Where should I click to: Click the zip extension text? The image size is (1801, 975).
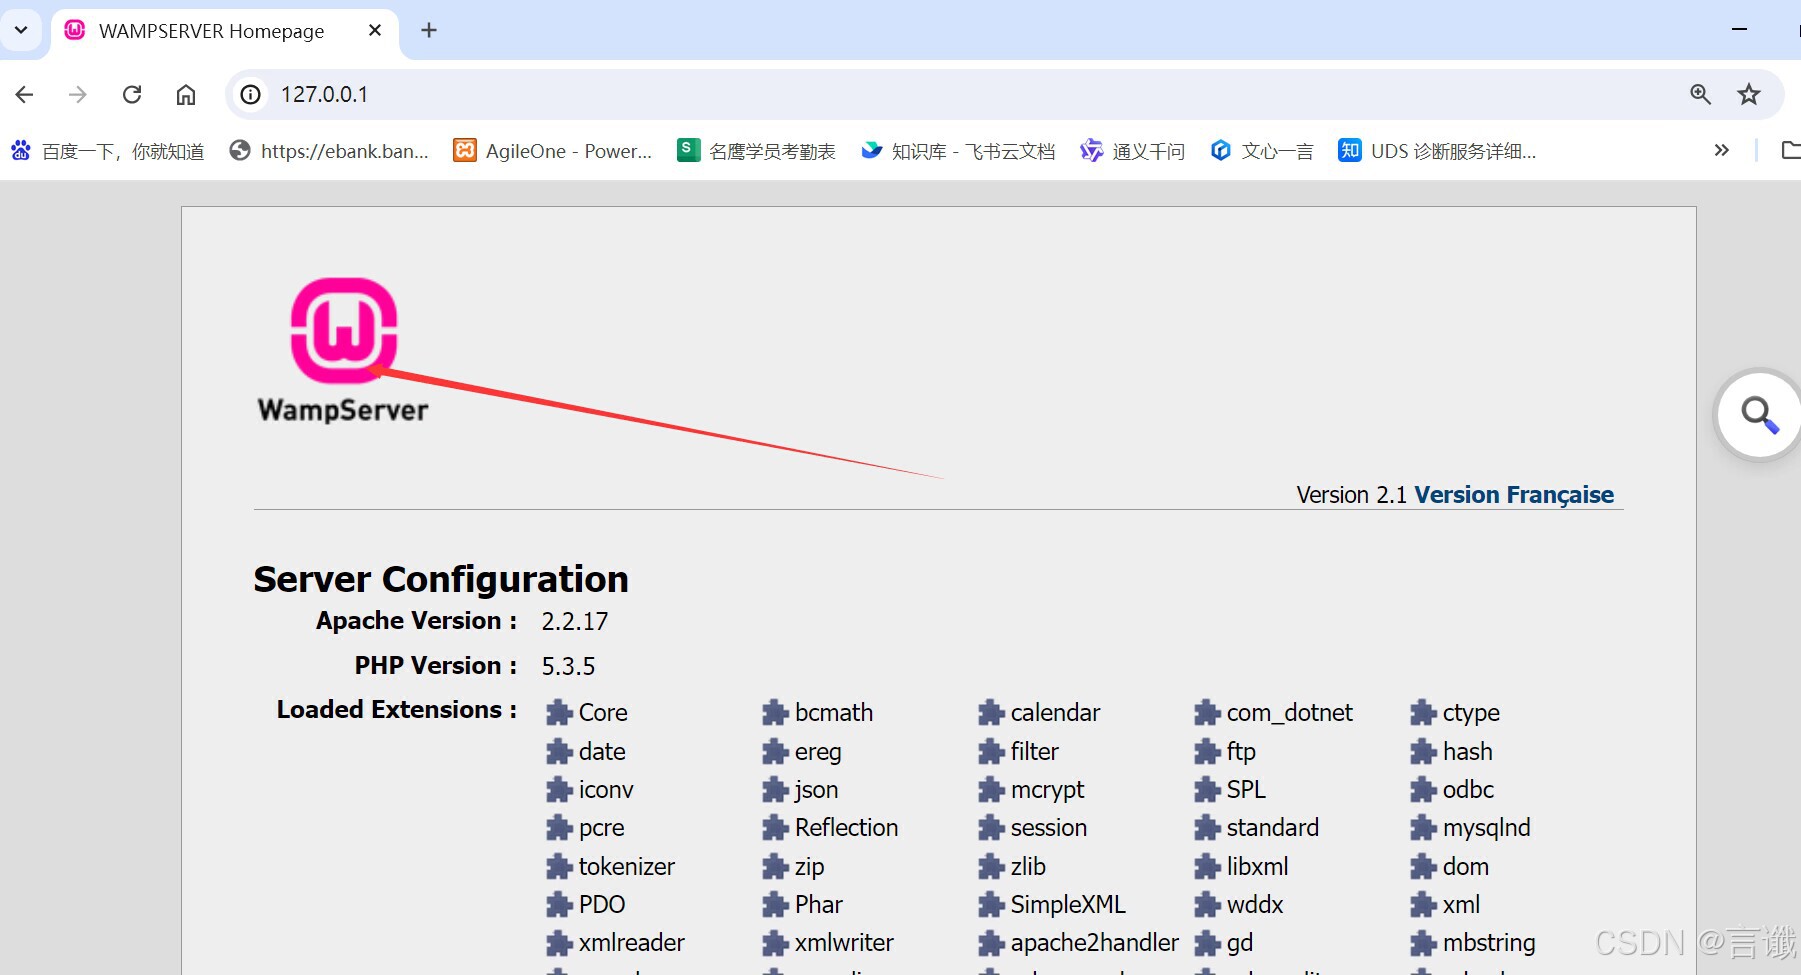[x=809, y=867]
